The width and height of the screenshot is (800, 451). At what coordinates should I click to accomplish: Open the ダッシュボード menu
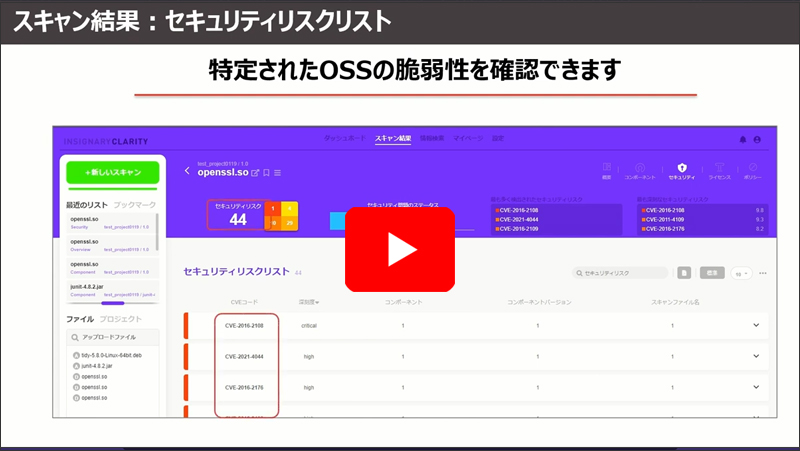coord(345,138)
